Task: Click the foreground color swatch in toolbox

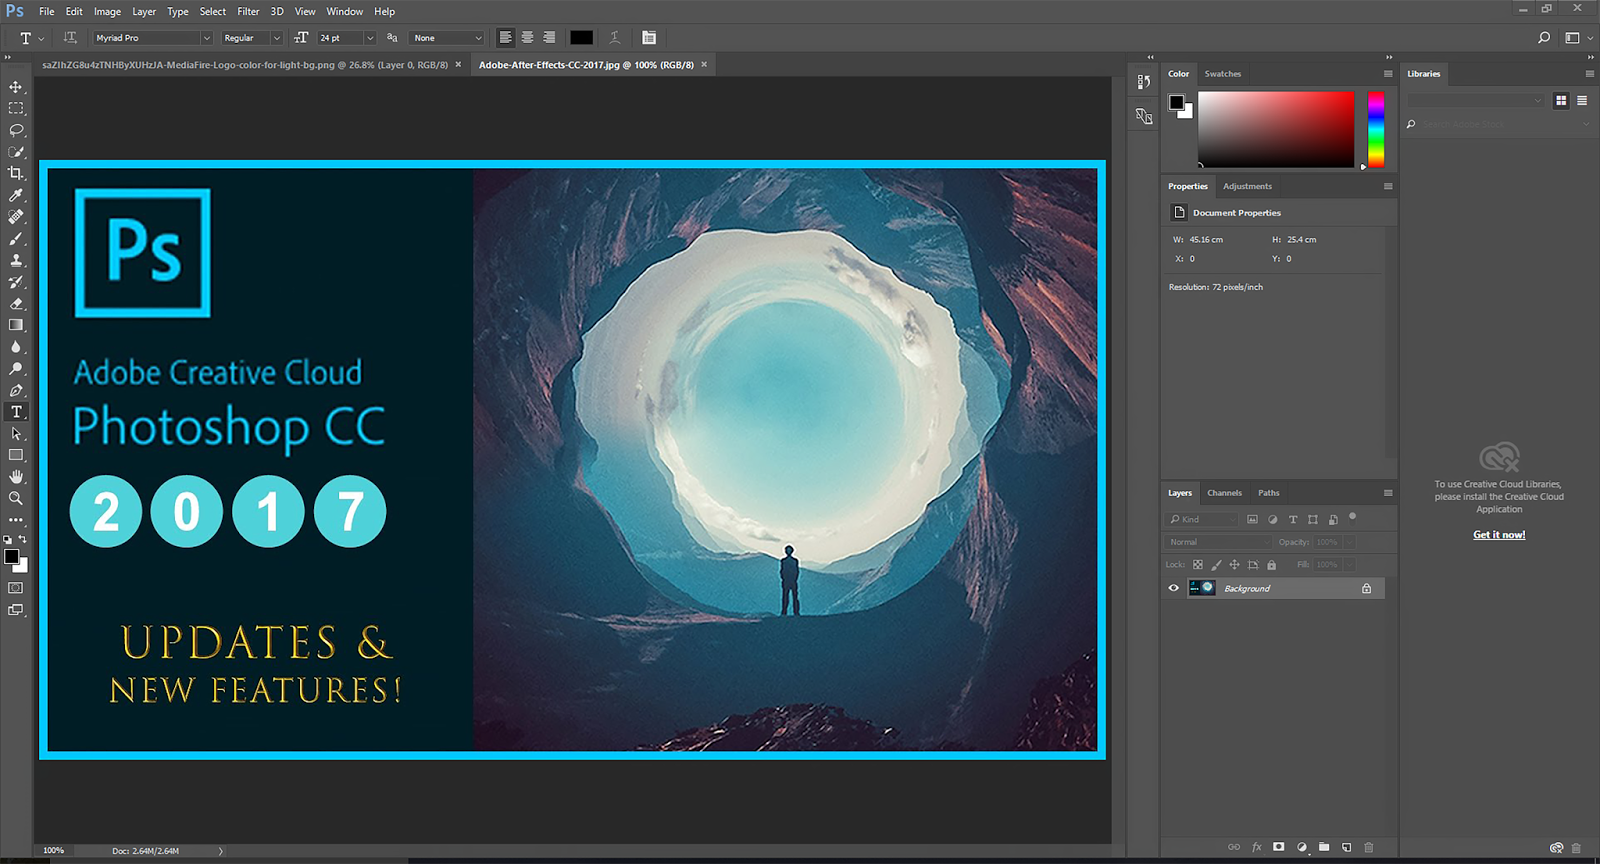Action: click(x=11, y=557)
